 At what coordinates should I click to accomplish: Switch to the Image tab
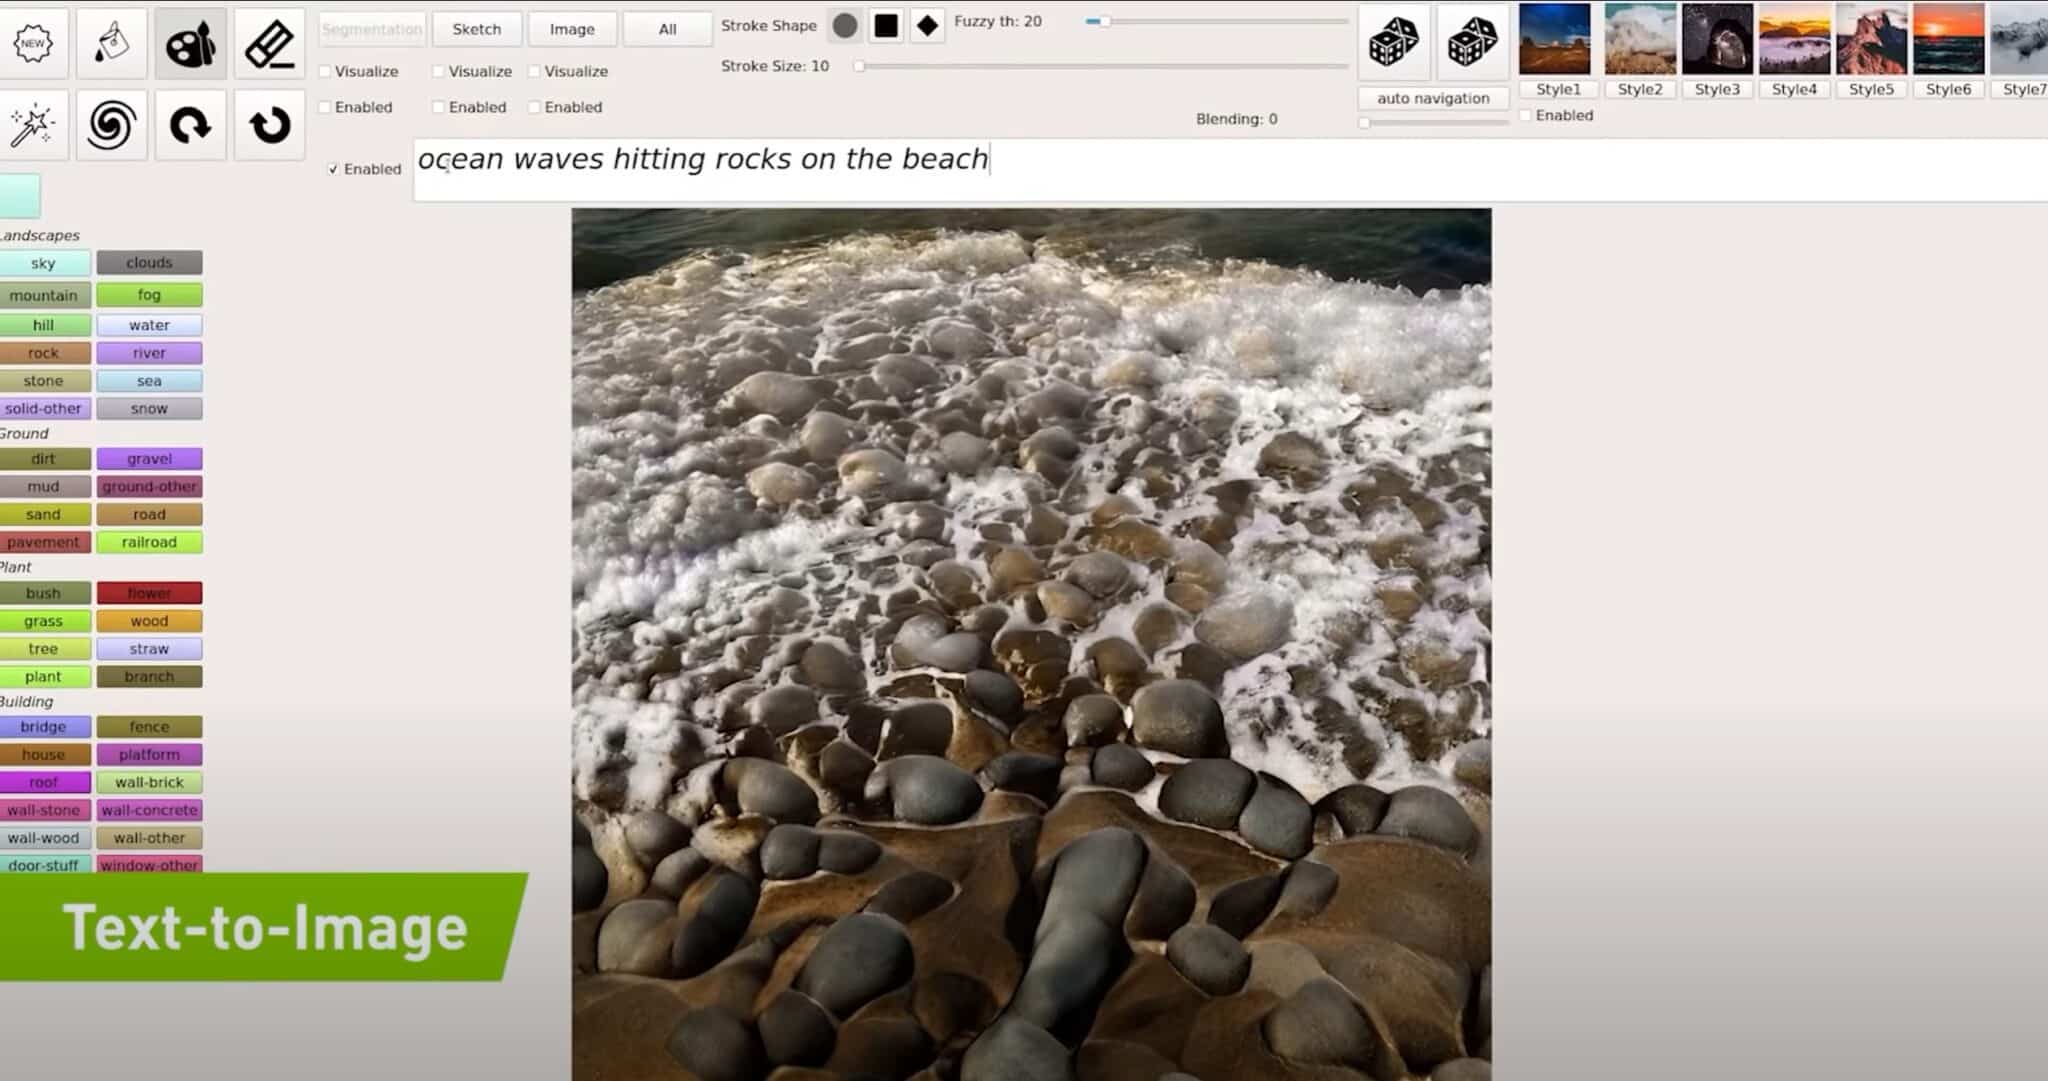572,29
